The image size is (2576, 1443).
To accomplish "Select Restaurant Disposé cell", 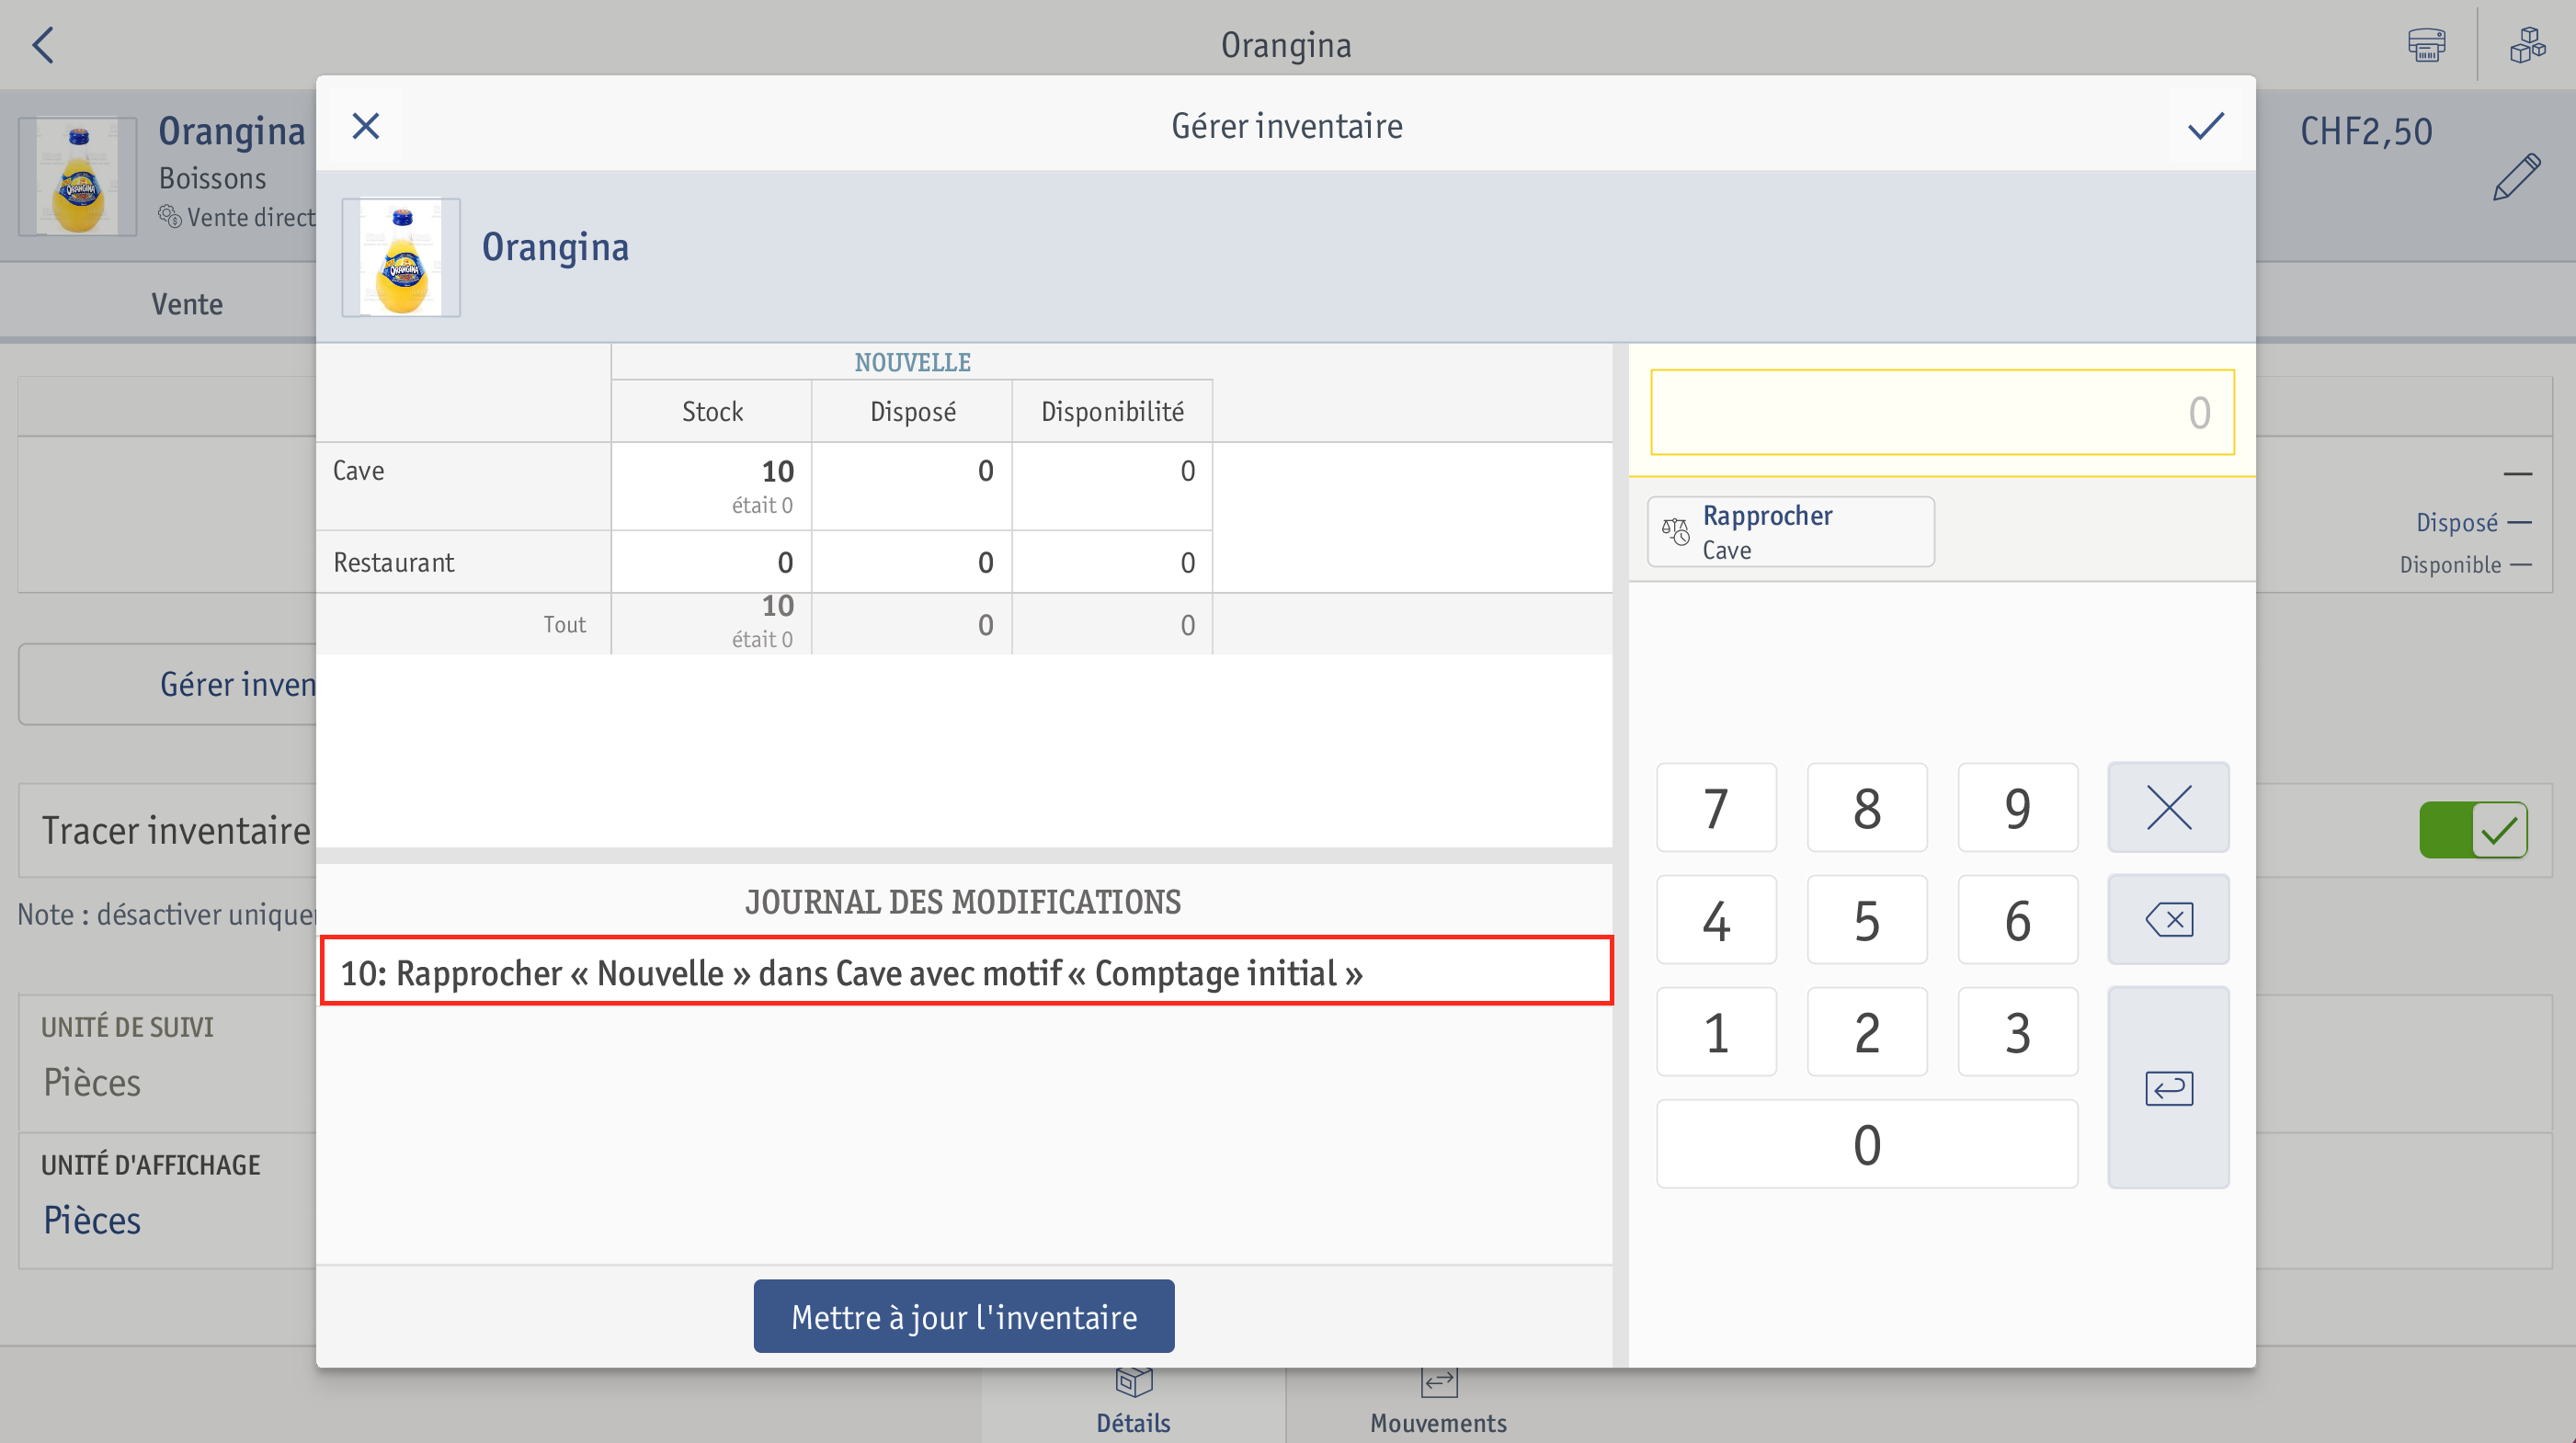I will pos(912,562).
